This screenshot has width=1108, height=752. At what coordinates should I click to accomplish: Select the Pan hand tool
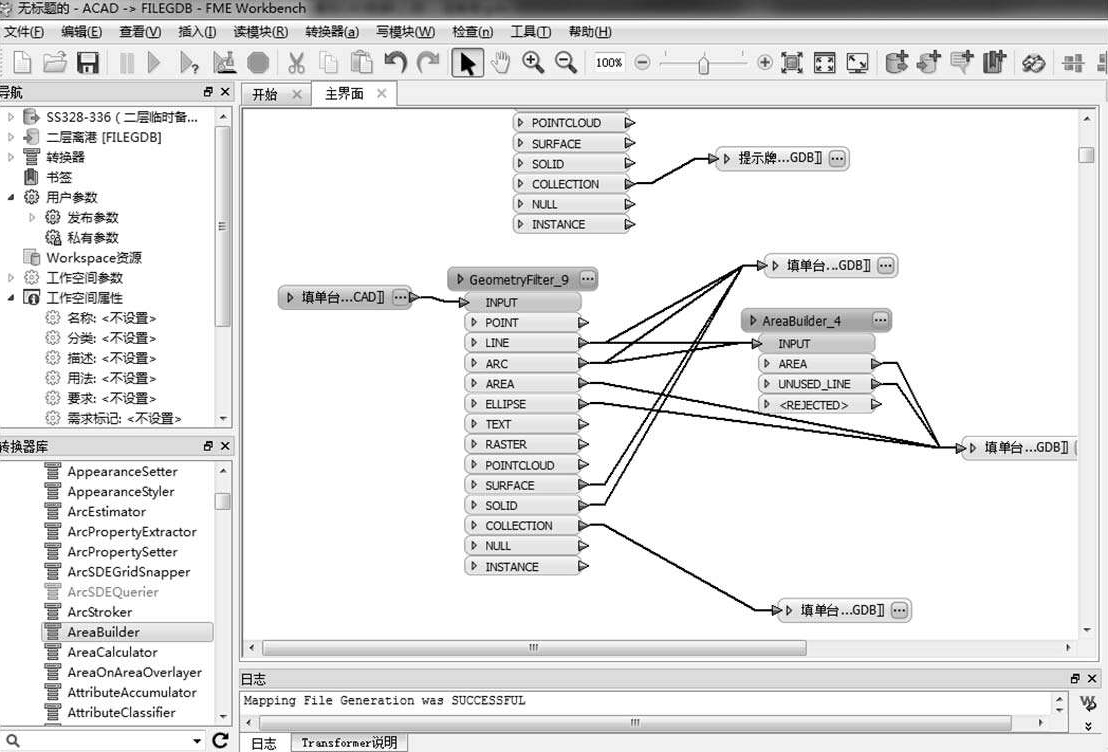[500, 62]
